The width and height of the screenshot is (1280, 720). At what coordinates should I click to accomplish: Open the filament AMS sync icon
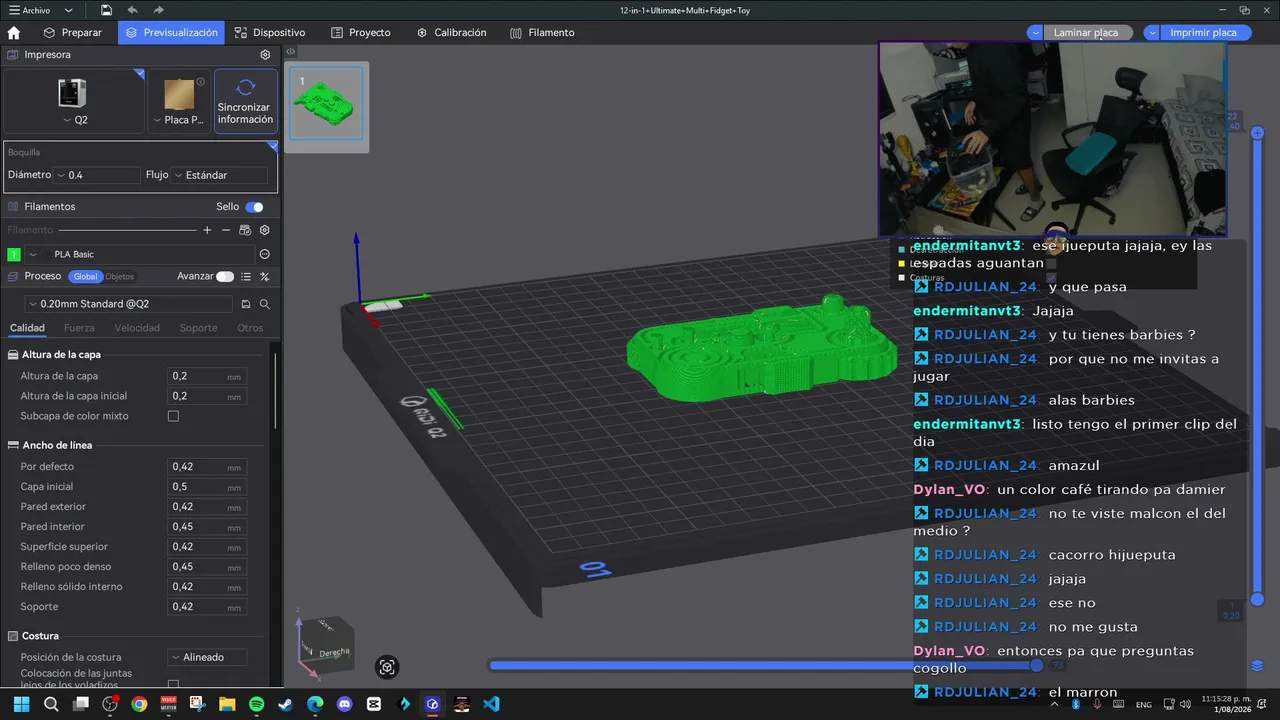(245, 230)
